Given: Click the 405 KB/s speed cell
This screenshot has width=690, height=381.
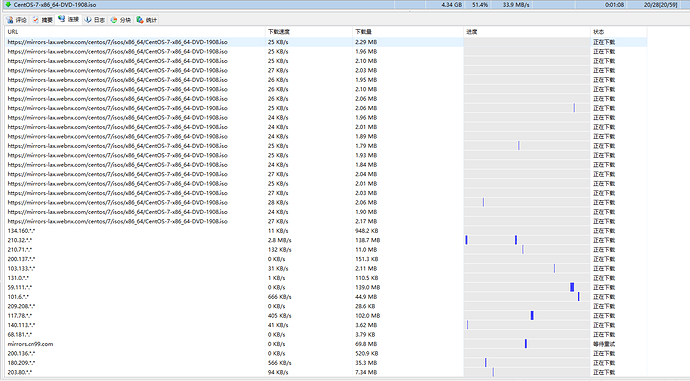Looking at the screenshot, I should 279,315.
